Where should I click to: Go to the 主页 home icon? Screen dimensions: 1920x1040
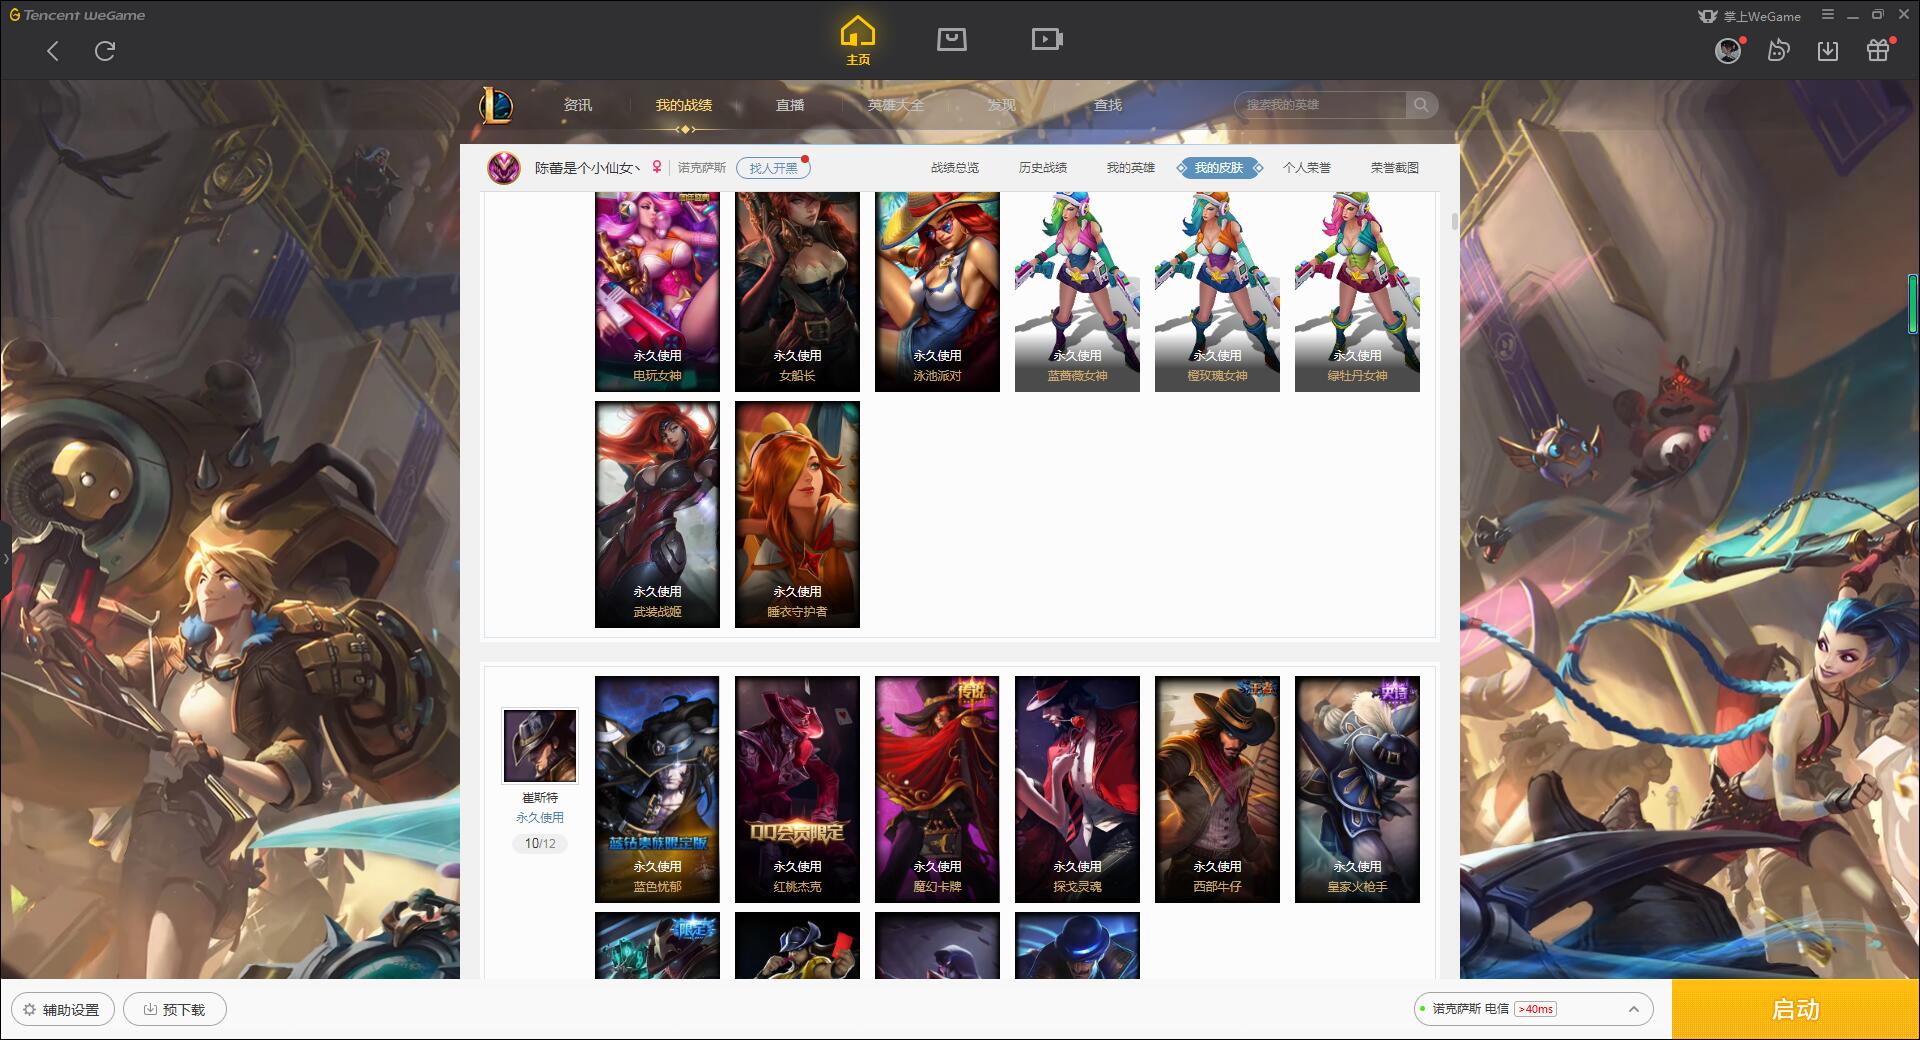point(857,42)
